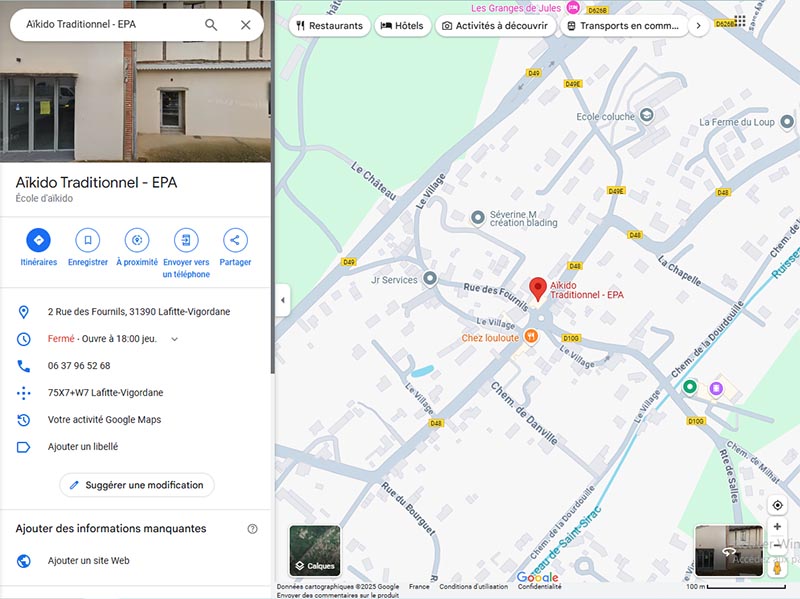The height and width of the screenshot is (599, 800).
Task: Collapse the side panel with arrow
Action: click(282, 300)
